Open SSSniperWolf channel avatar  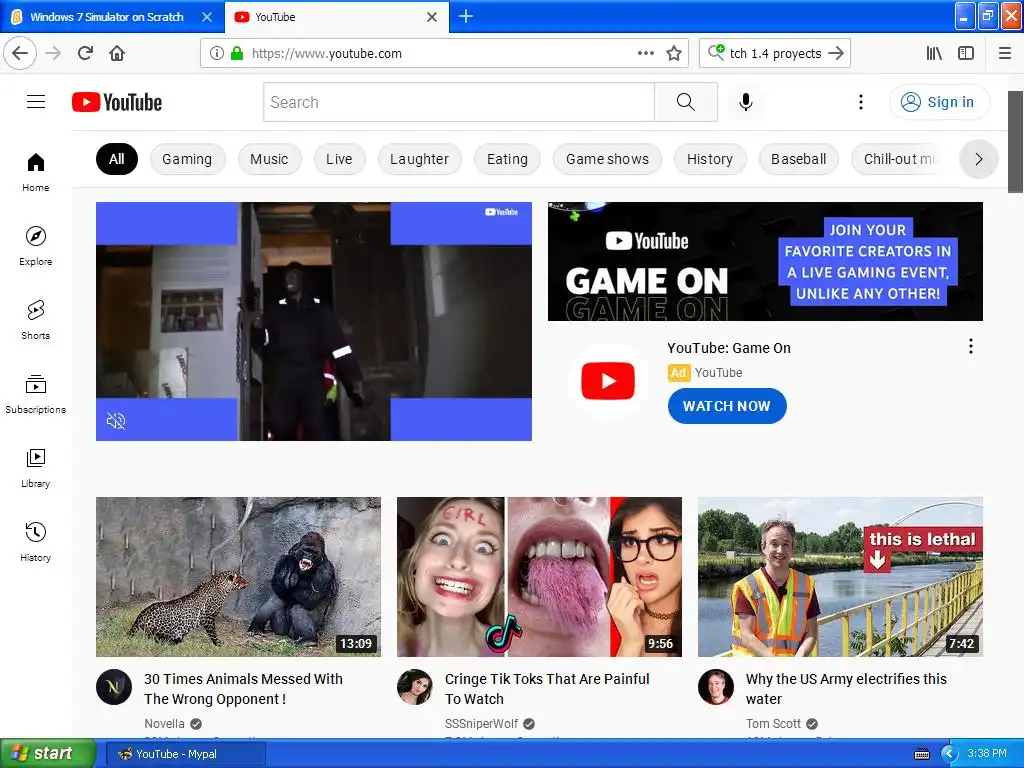[x=415, y=687]
